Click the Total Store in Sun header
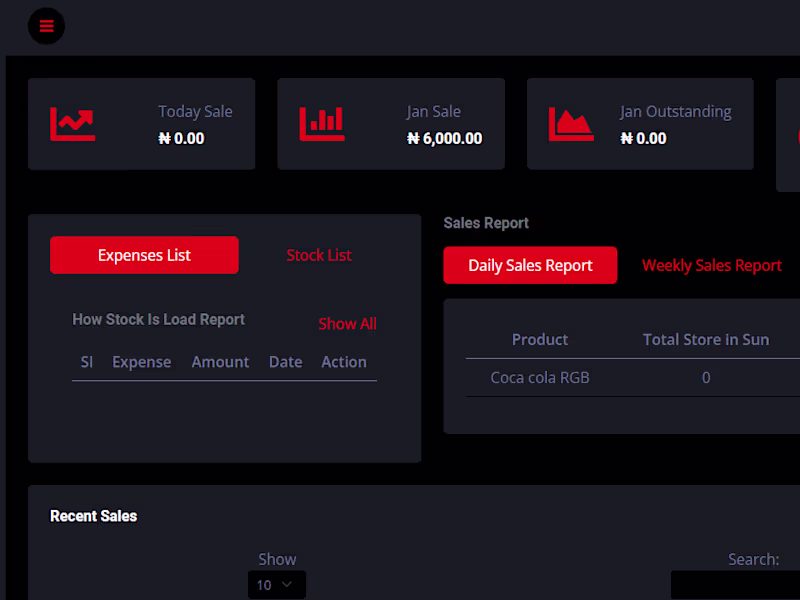 (706, 339)
